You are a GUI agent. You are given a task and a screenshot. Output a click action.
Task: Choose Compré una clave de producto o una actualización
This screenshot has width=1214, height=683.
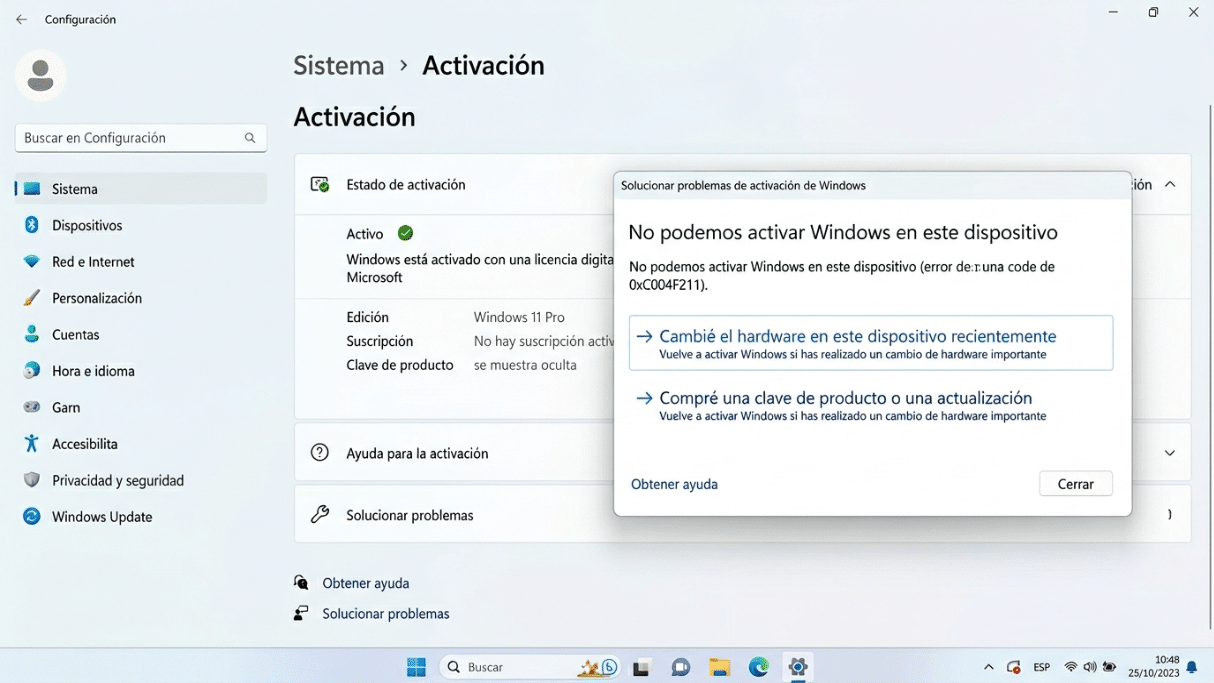(871, 404)
